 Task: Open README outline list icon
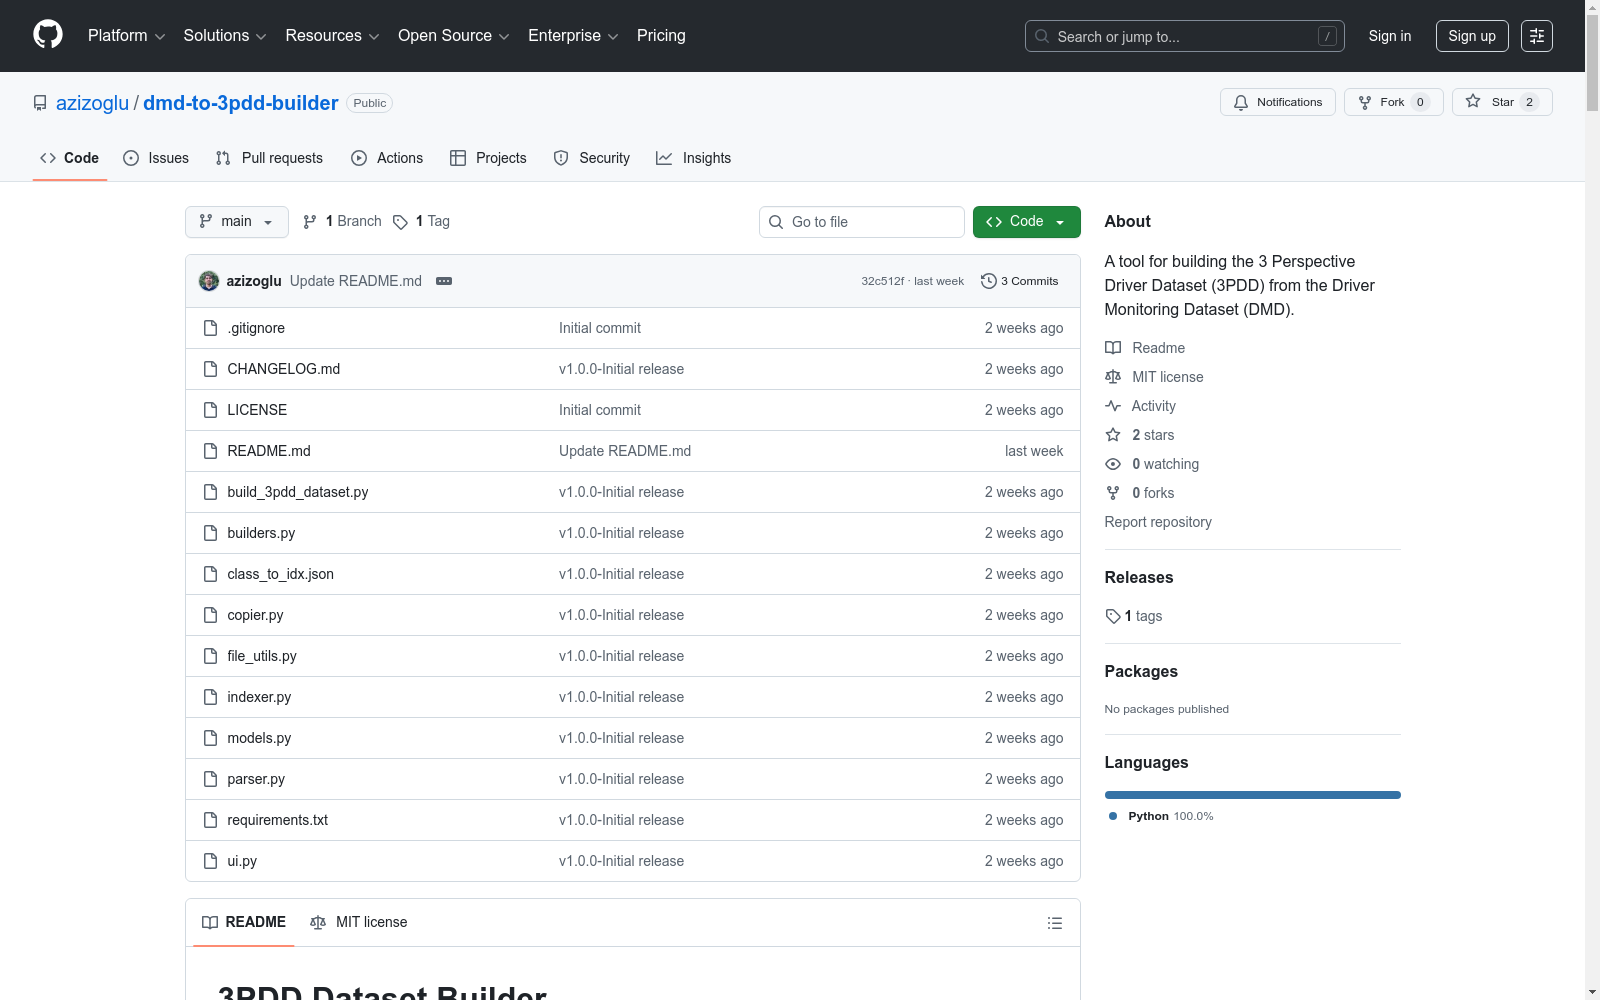pyautogui.click(x=1055, y=923)
